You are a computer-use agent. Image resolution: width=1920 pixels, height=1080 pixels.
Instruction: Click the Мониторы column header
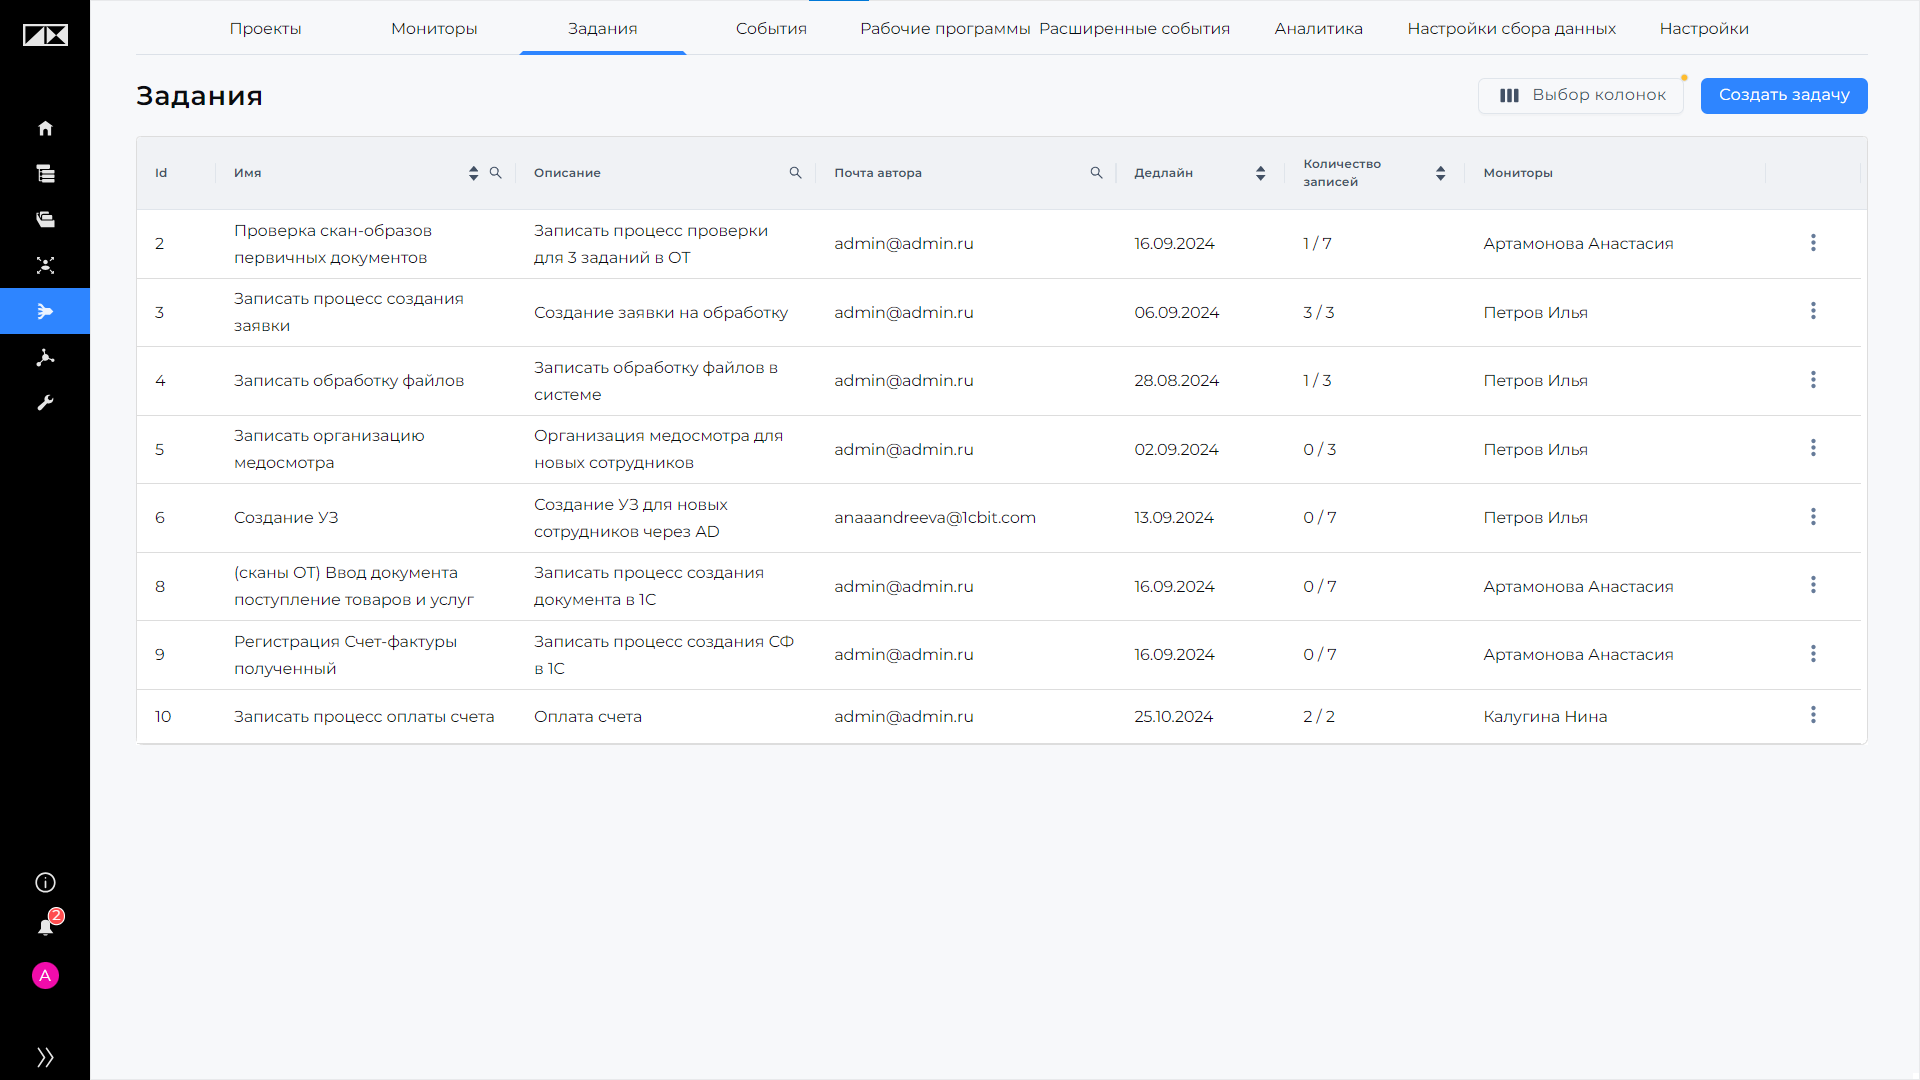(1517, 173)
